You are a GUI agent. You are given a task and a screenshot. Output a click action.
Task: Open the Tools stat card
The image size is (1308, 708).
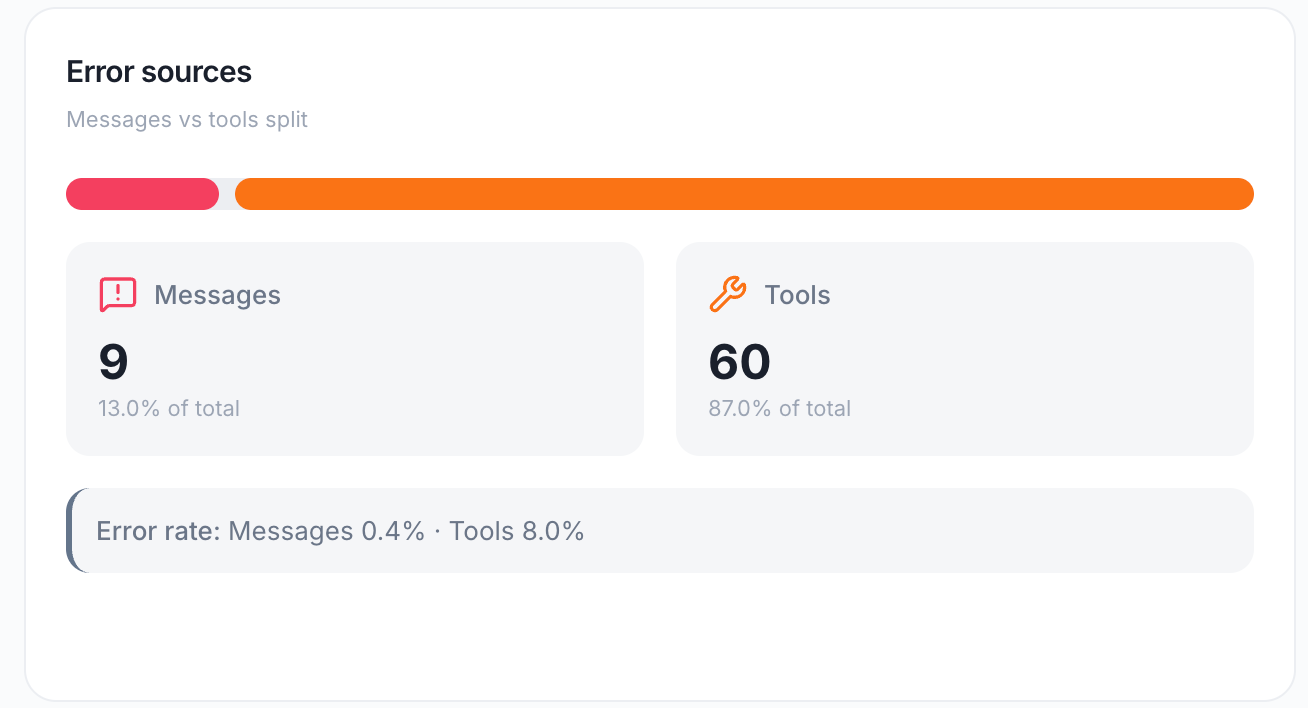[x=965, y=349]
